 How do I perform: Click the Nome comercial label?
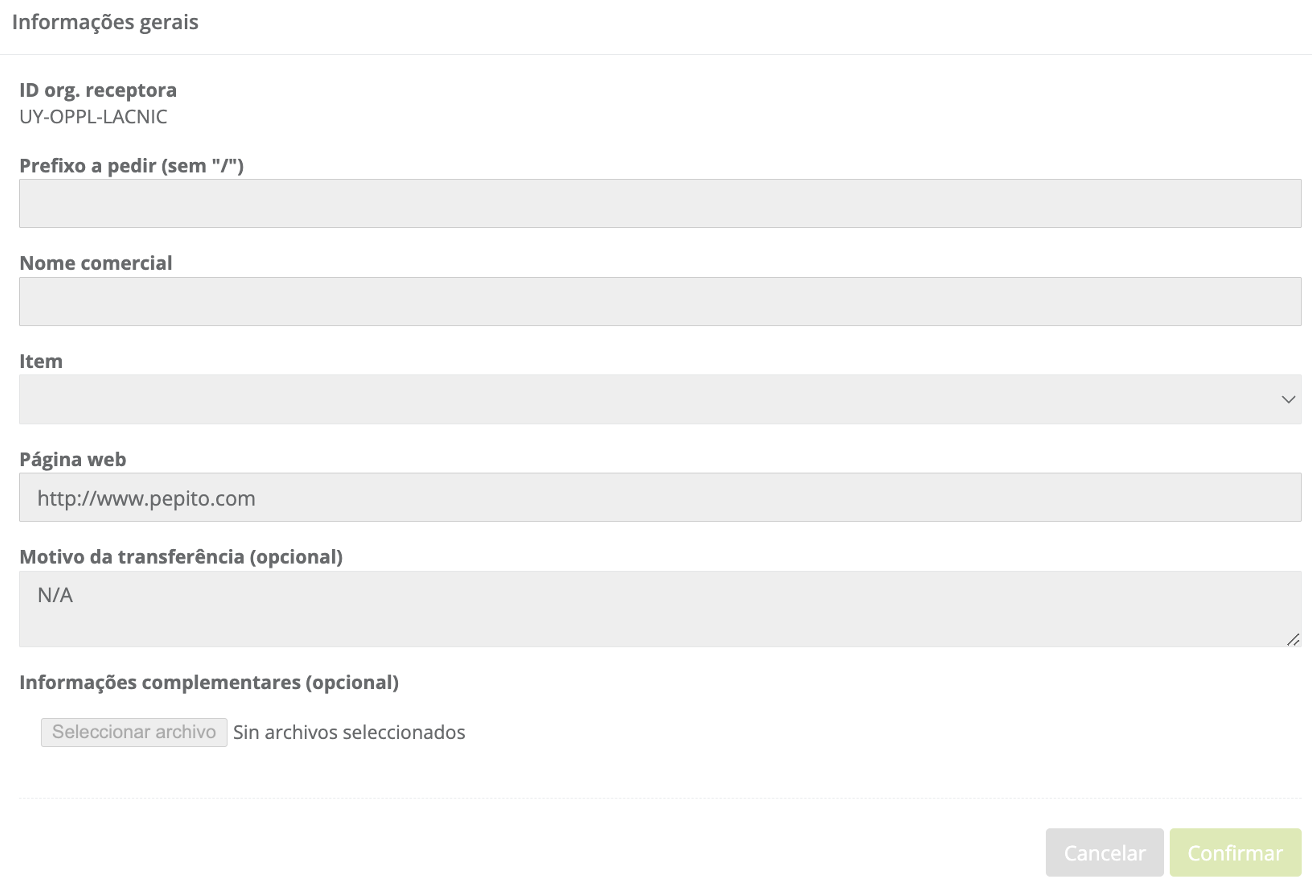click(x=96, y=263)
